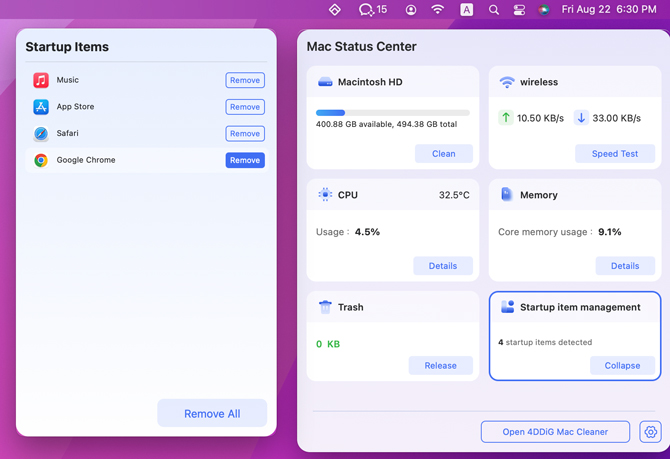
Task: Click the 0 KB trash size
Action: click(328, 344)
